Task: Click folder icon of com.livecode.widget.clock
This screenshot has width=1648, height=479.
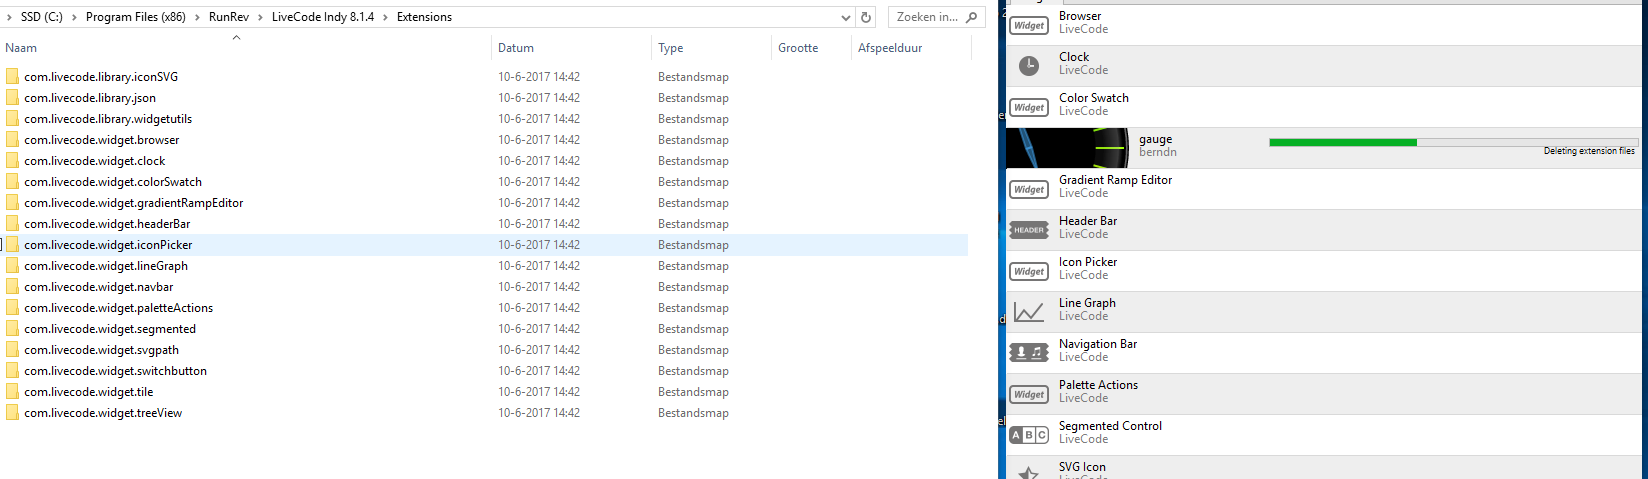Action: pos(12,160)
